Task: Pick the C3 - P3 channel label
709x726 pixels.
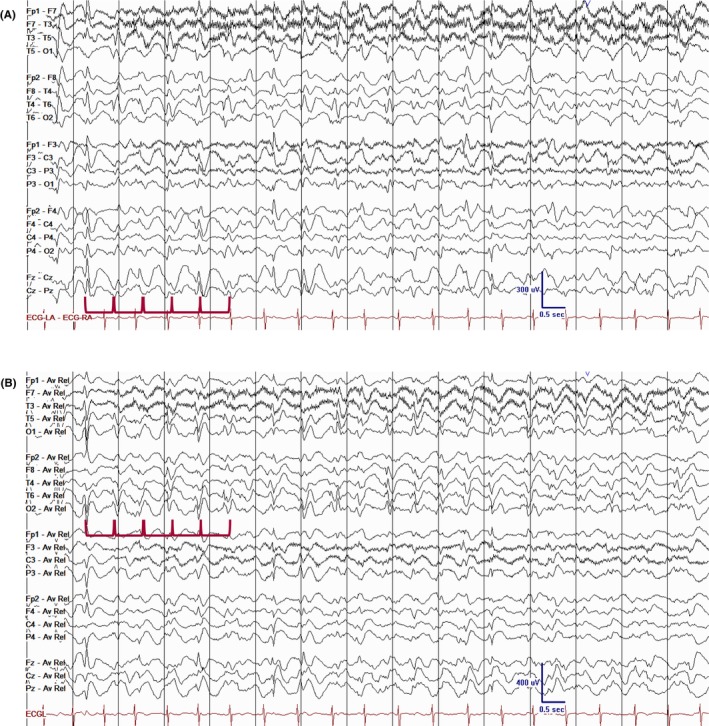Action: [40, 171]
